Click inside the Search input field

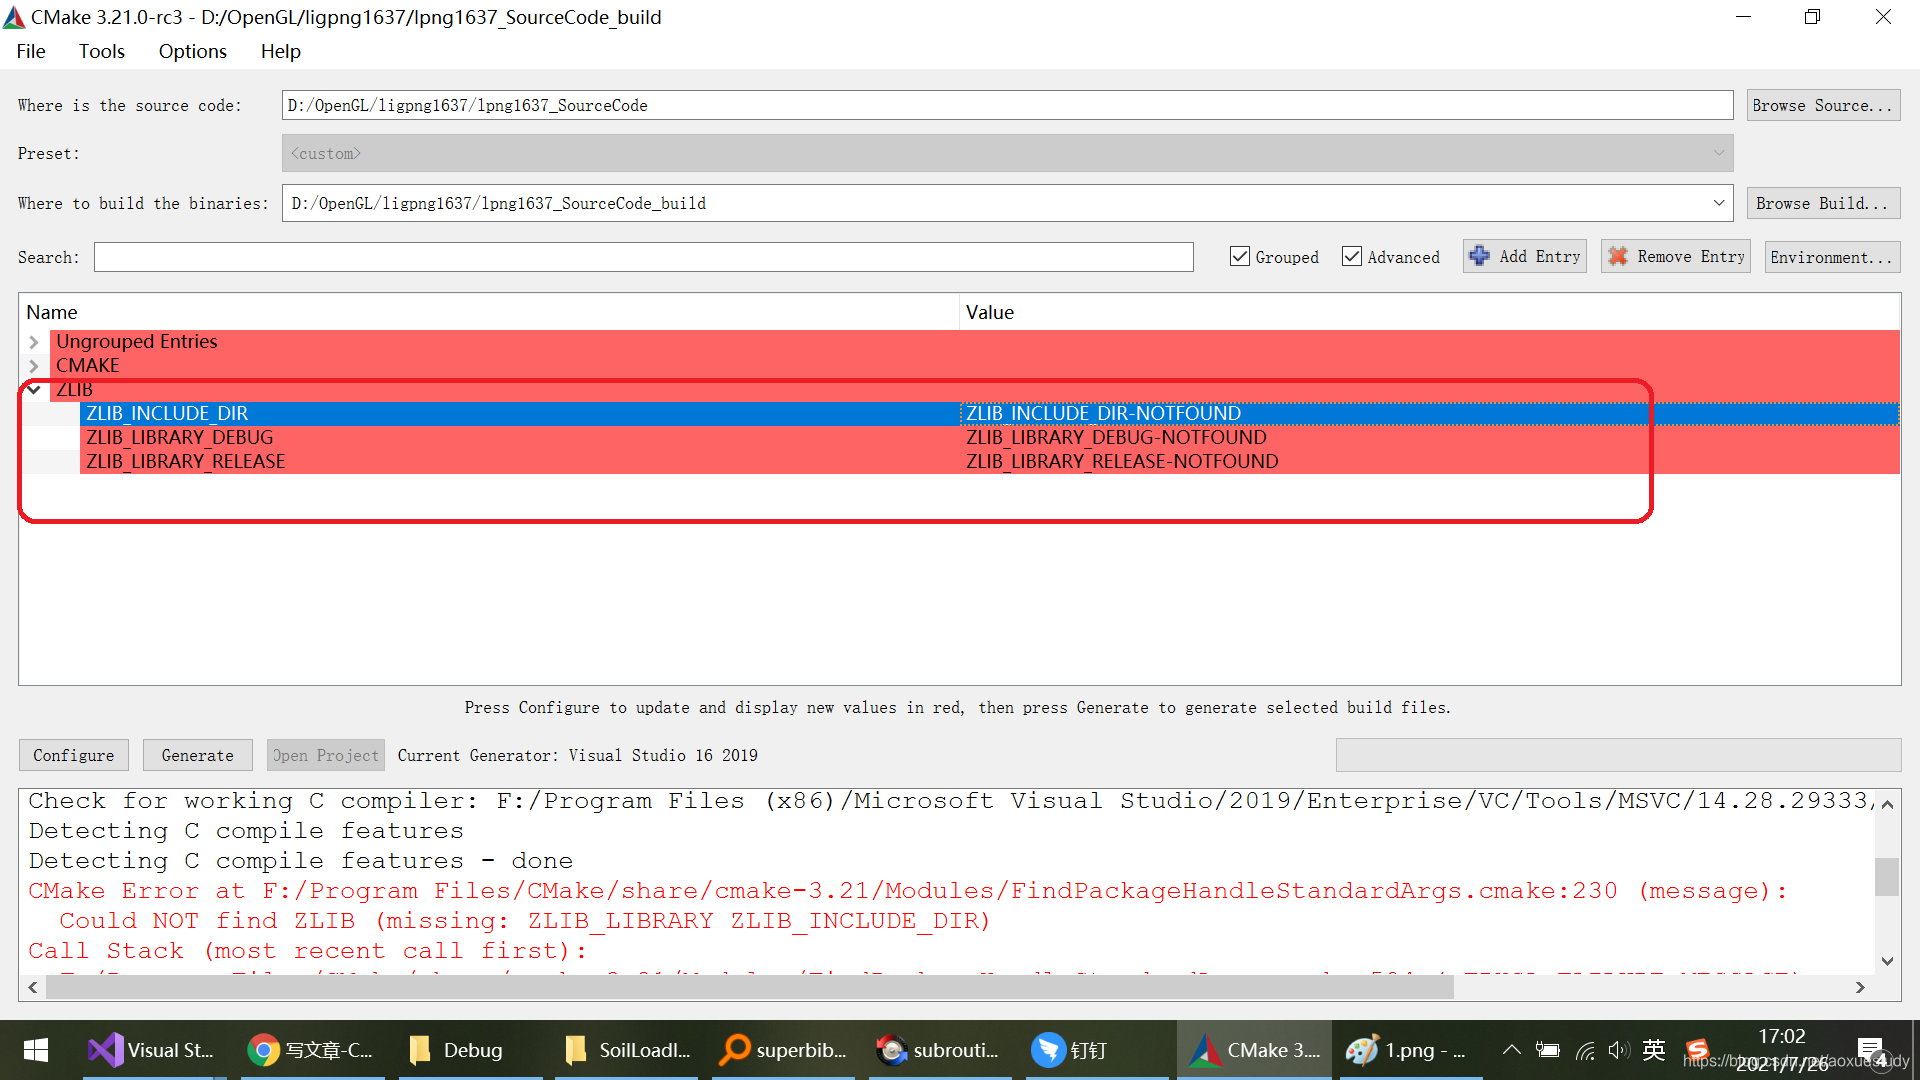(643, 257)
